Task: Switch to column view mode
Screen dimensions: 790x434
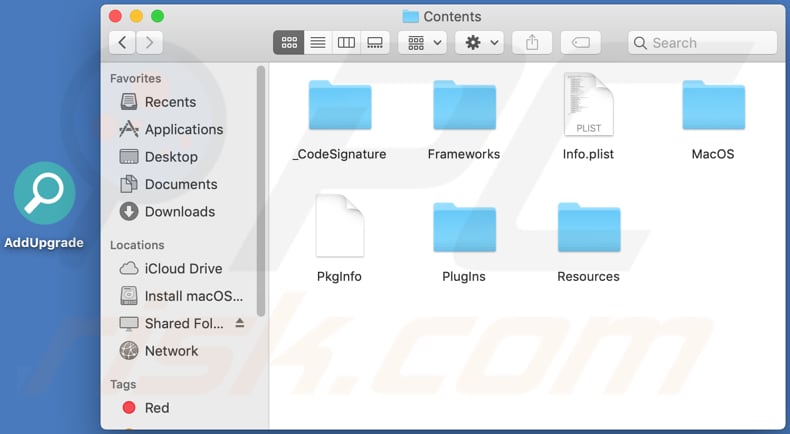Action: 346,43
